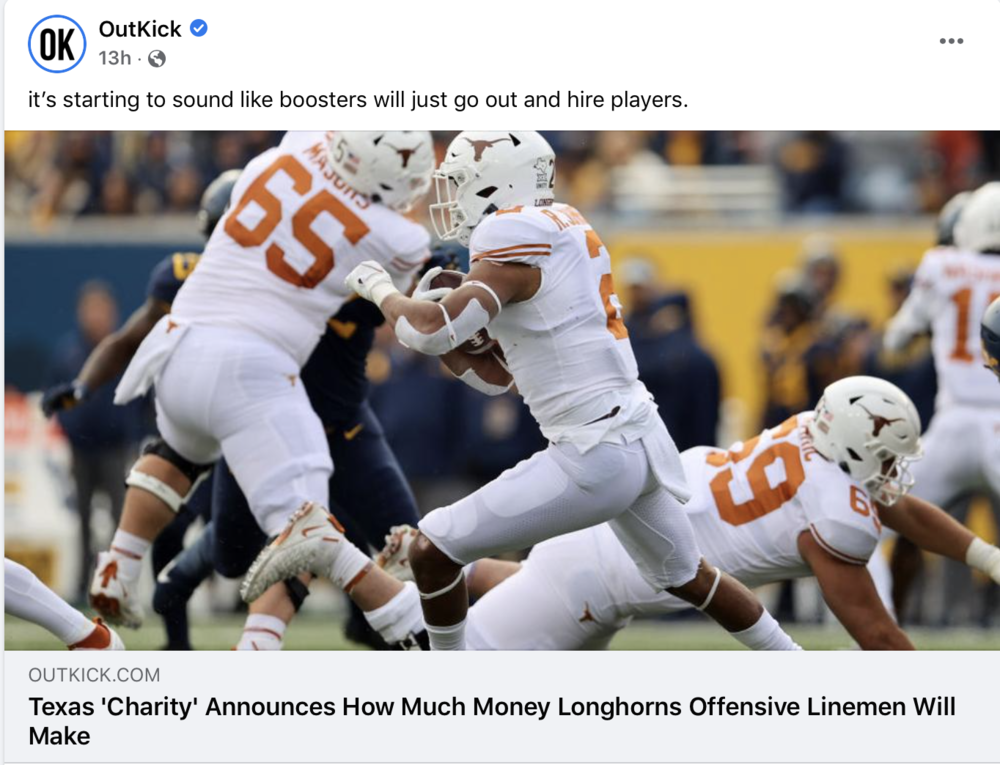Click the word 'Make' in the headline
This screenshot has height=765, width=1000.
(x=59, y=736)
